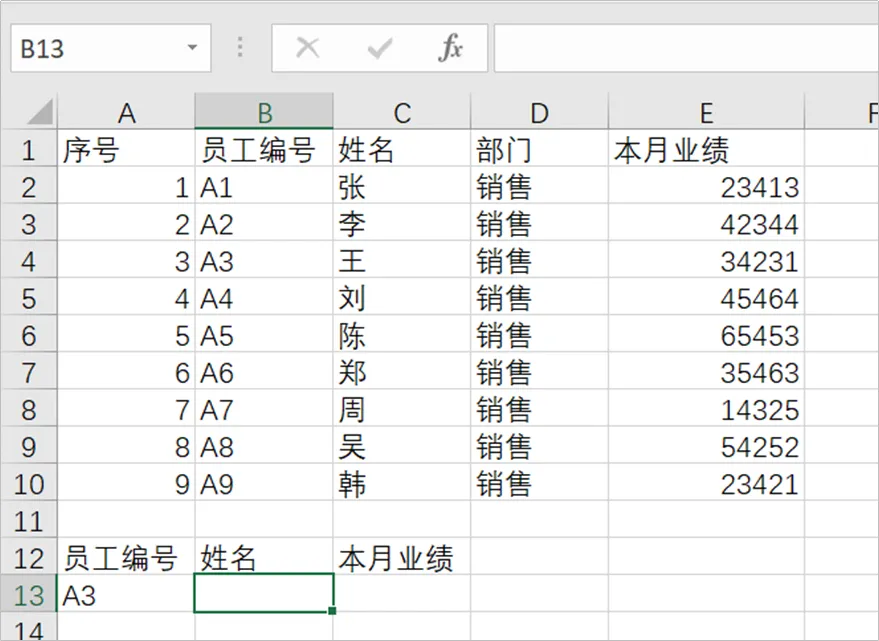Screen dimensions: 879x641
Task: Click the name cell 吴
Action: point(401,445)
